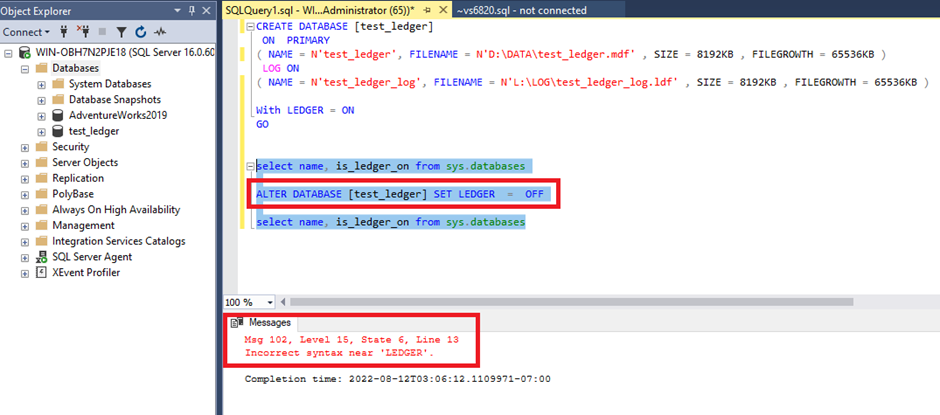Click the XEvent Profiler icon

(41, 272)
